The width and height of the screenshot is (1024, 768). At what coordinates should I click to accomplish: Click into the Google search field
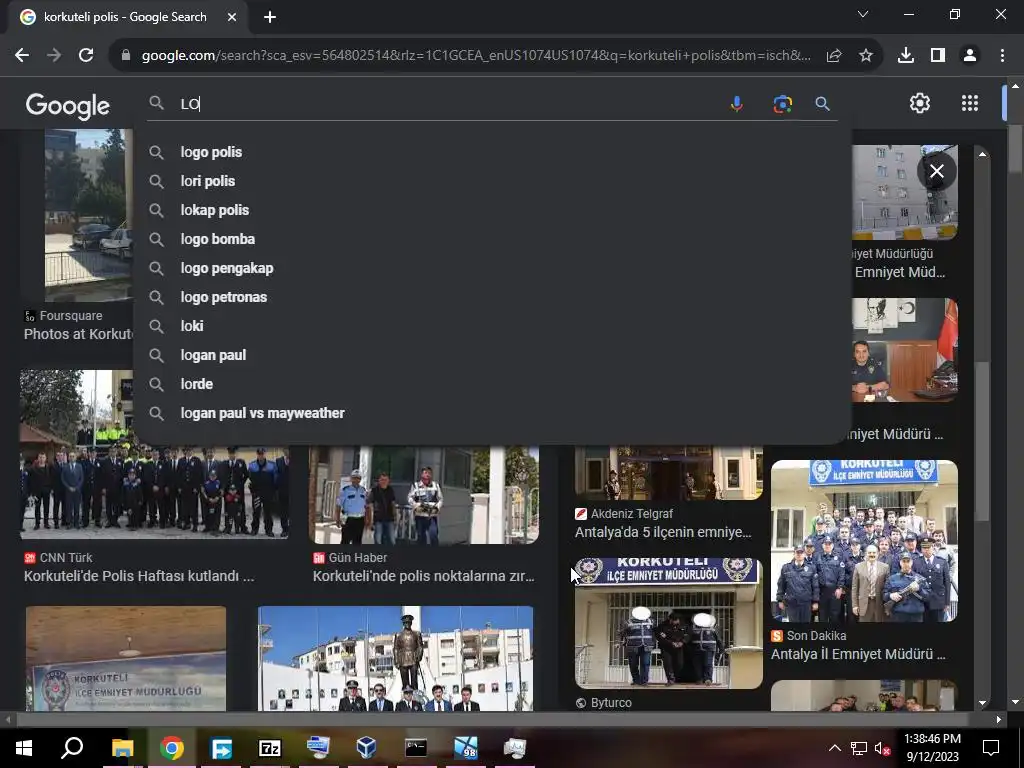(x=451, y=104)
